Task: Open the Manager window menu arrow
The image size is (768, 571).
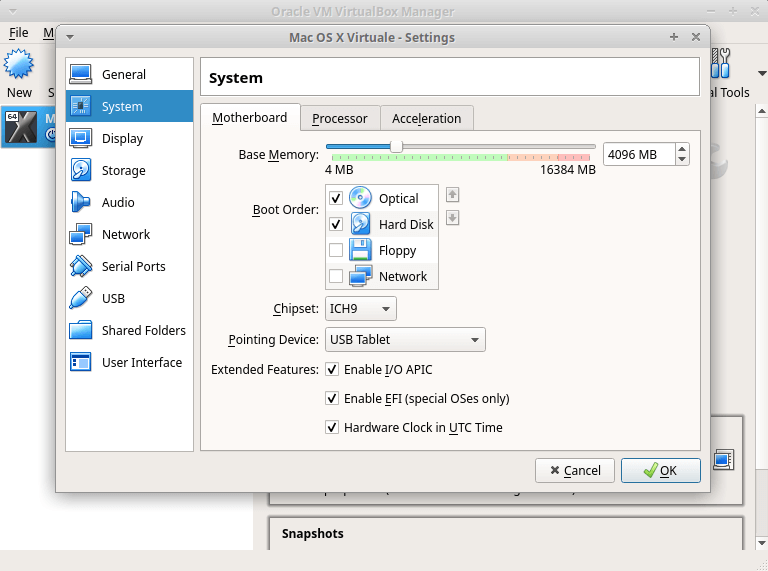Action: pyautogui.click(x=12, y=11)
